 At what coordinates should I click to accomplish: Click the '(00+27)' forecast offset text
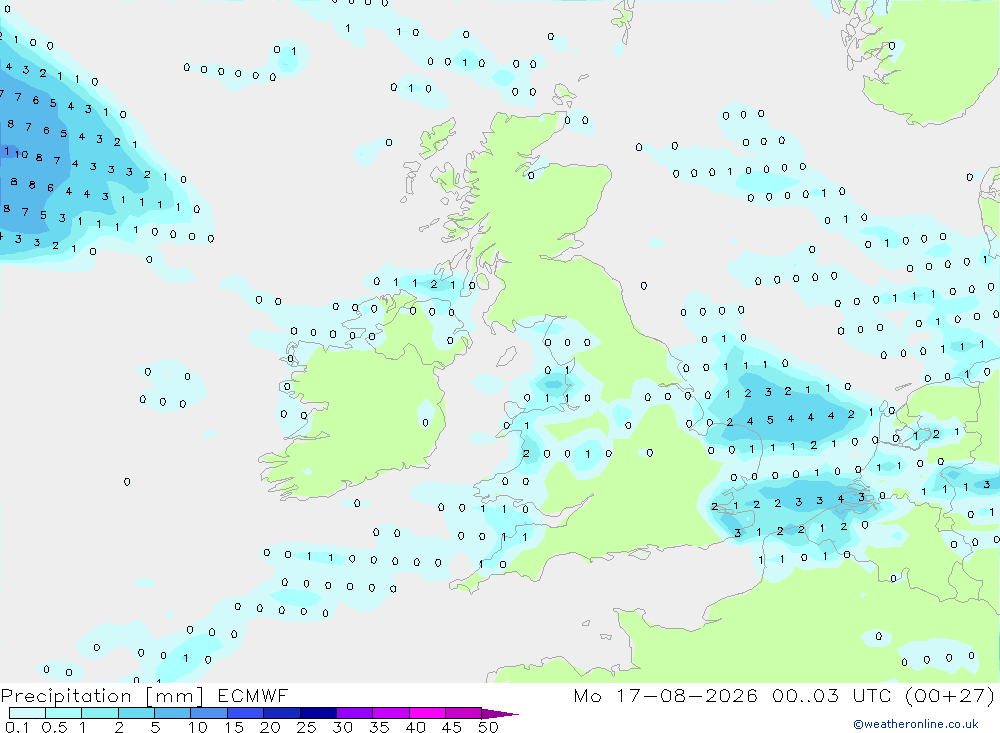(x=950, y=695)
